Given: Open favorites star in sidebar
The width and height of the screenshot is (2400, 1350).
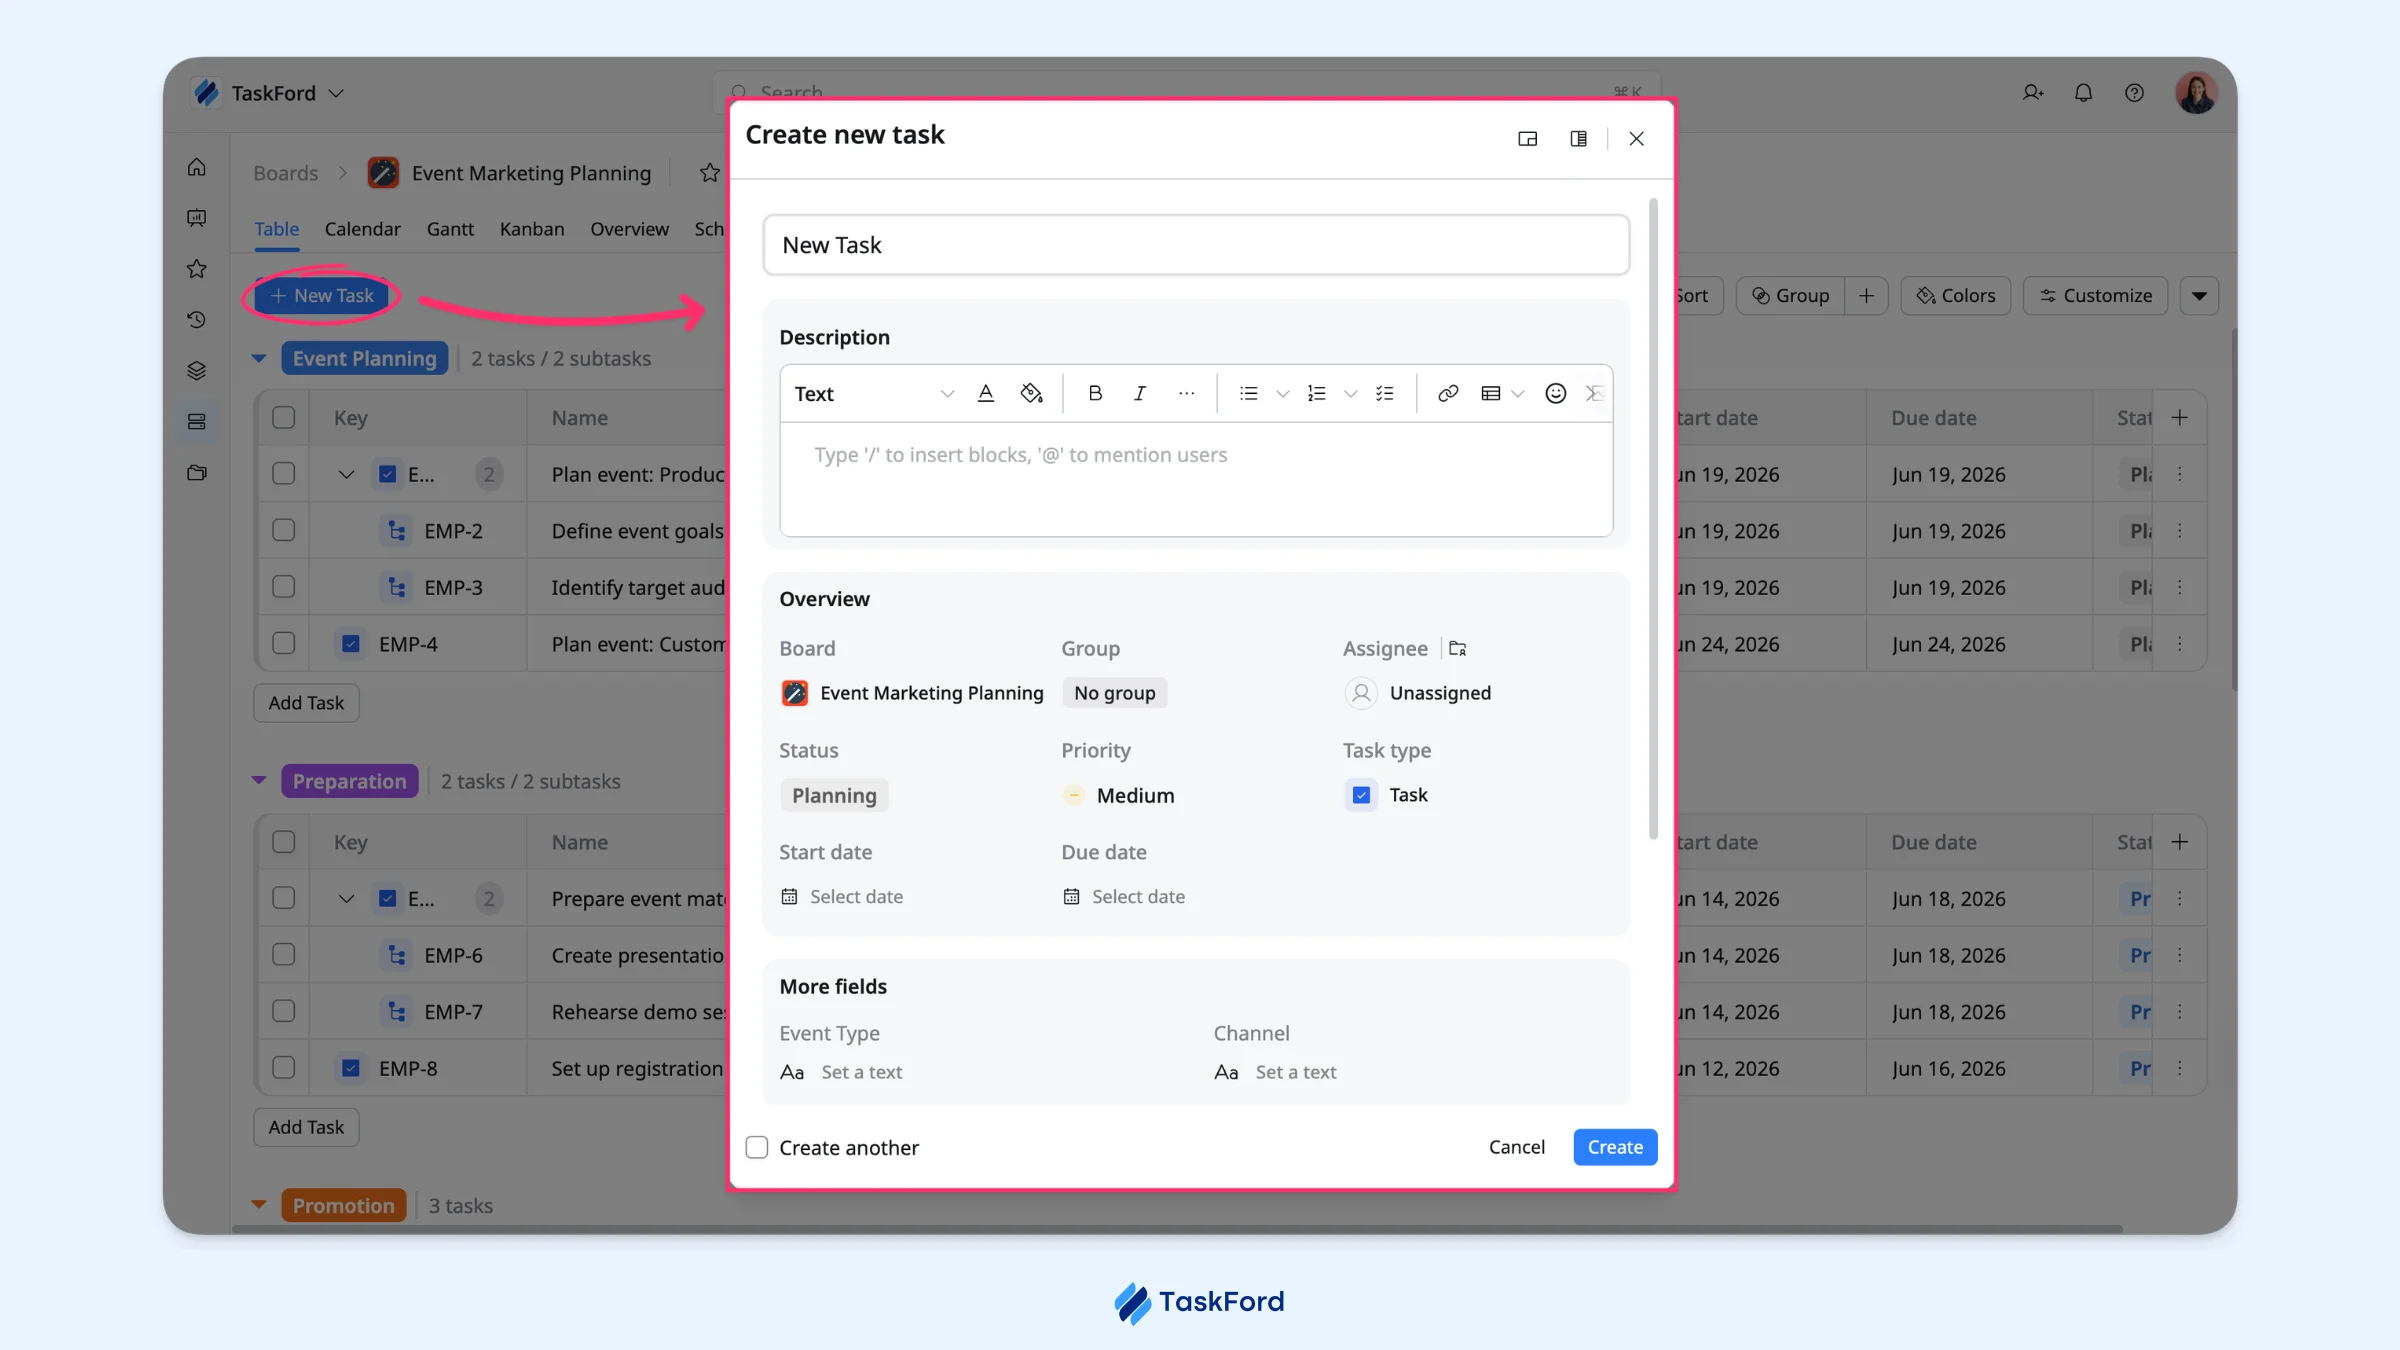Looking at the screenshot, I should coord(197,269).
